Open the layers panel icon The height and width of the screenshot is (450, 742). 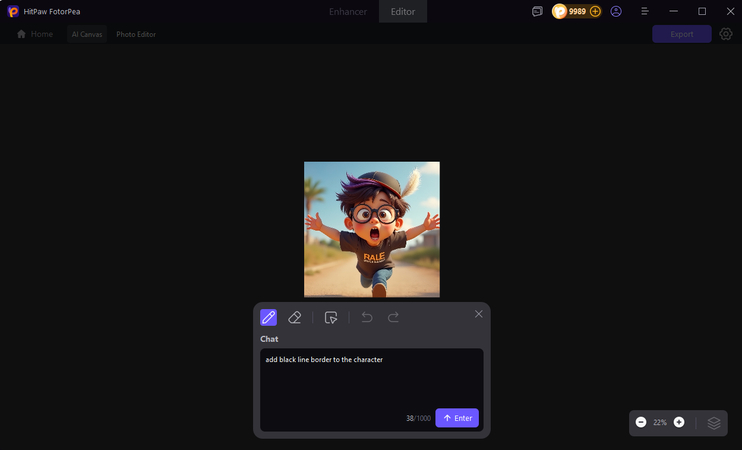pos(714,423)
